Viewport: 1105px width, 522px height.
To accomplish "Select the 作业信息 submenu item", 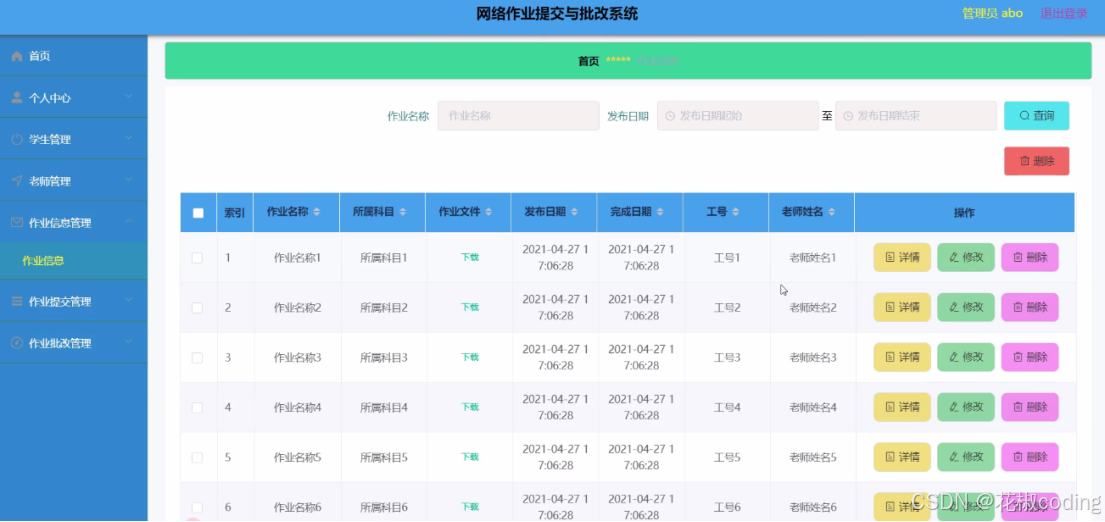I will [73, 261].
